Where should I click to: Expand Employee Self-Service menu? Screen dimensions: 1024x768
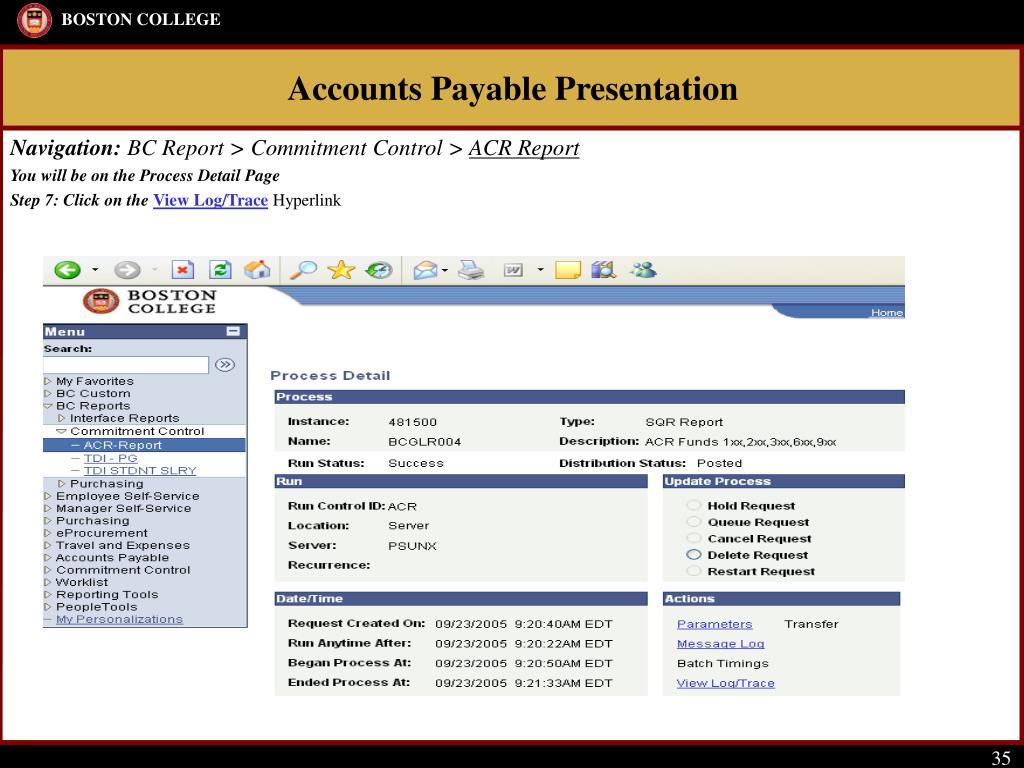coord(48,496)
